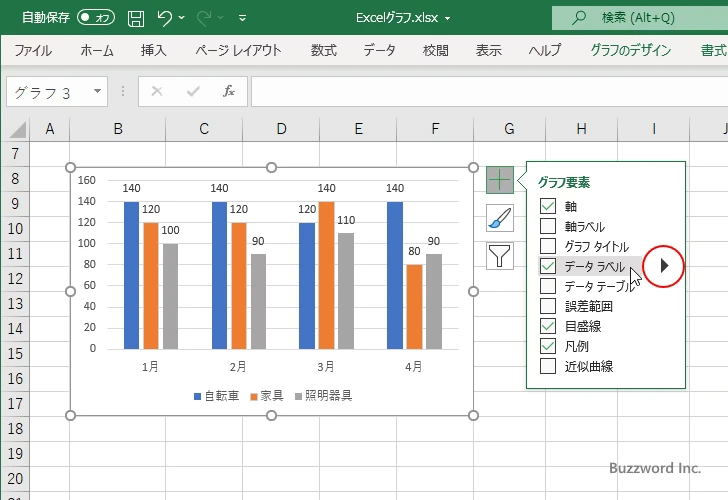This screenshot has height=500, width=728.
Task: Select row 19 header
Action: tap(15, 454)
